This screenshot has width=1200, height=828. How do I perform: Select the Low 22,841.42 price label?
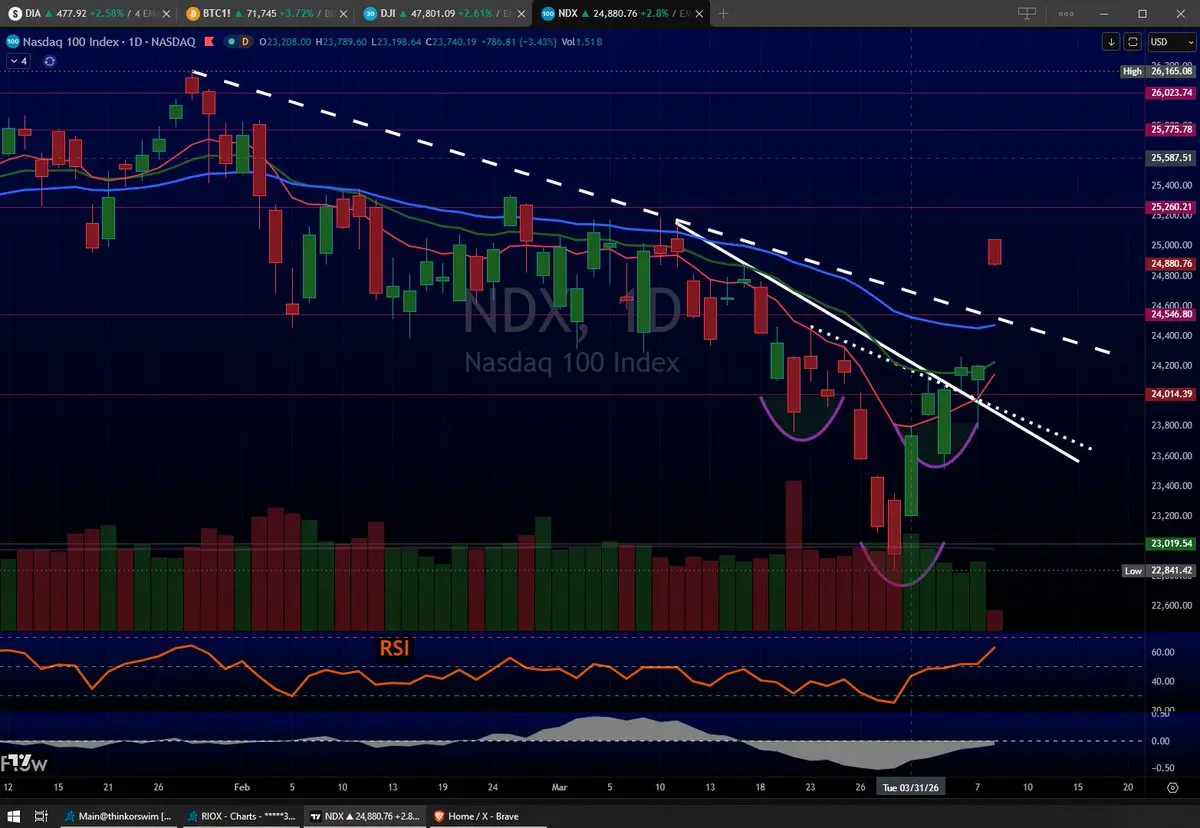1158,571
